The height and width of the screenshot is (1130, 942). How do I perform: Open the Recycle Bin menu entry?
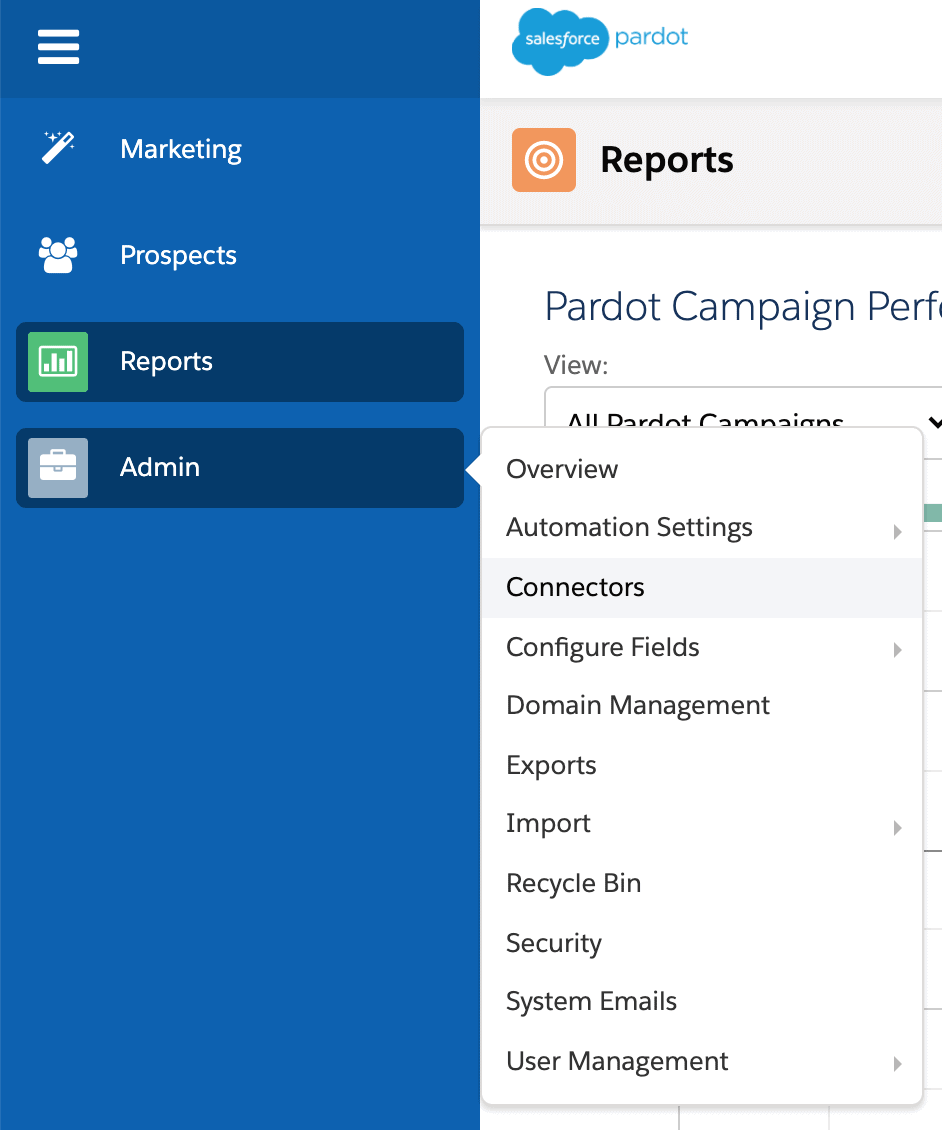(x=574, y=883)
